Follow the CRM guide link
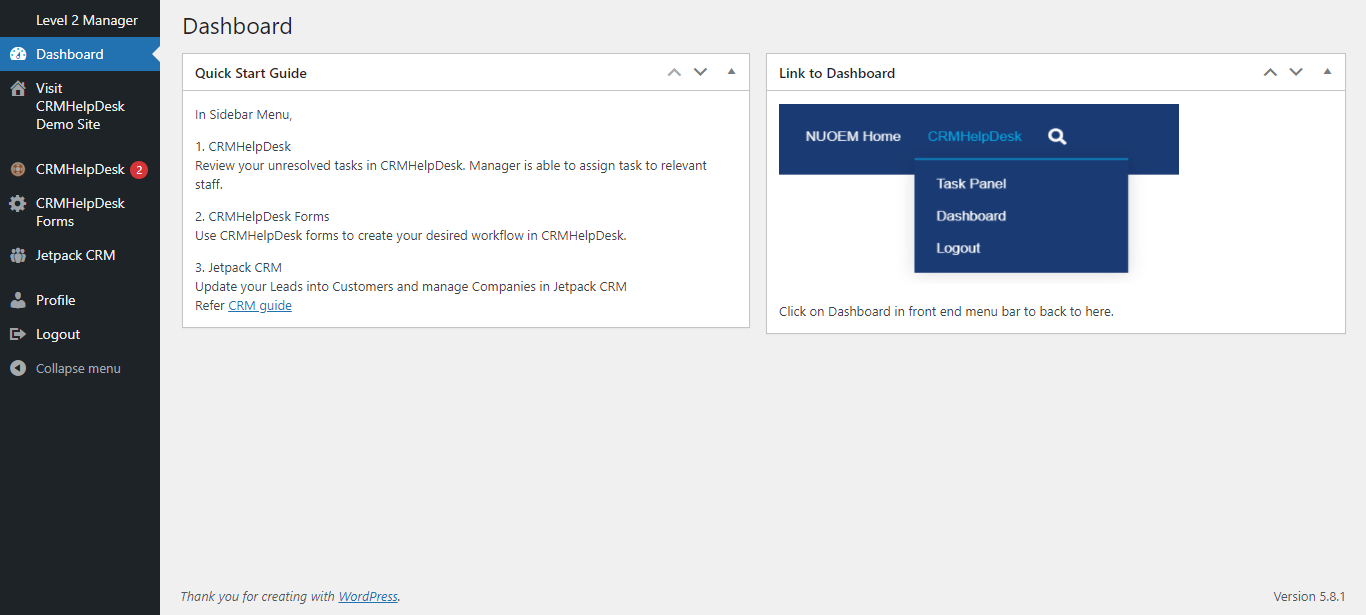Screen dimensions: 1366x615 260,306
